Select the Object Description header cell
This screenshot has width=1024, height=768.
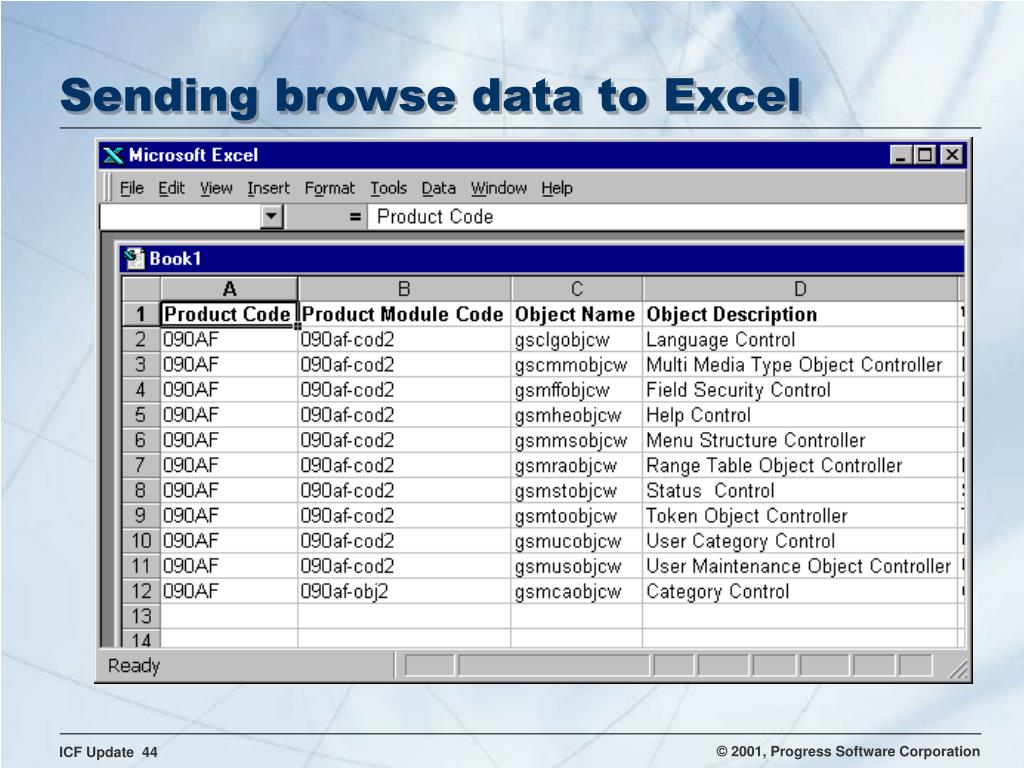pos(800,314)
